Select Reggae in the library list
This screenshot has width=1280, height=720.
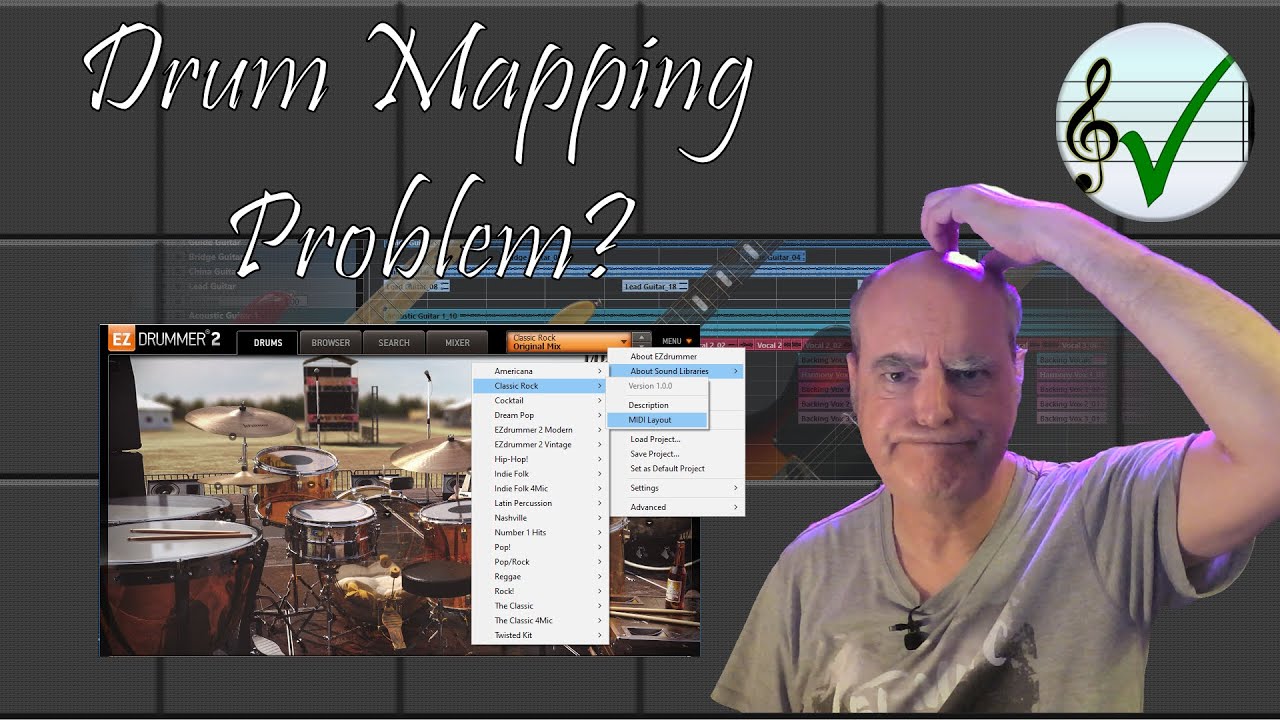pos(539,576)
